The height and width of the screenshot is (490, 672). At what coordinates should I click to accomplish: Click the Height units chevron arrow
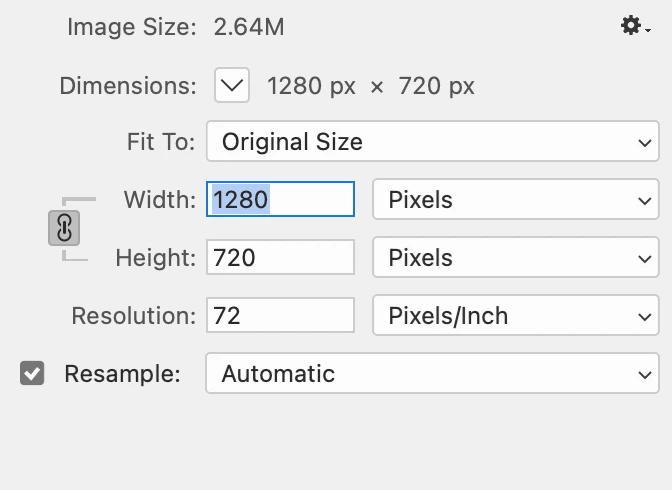(x=645, y=259)
